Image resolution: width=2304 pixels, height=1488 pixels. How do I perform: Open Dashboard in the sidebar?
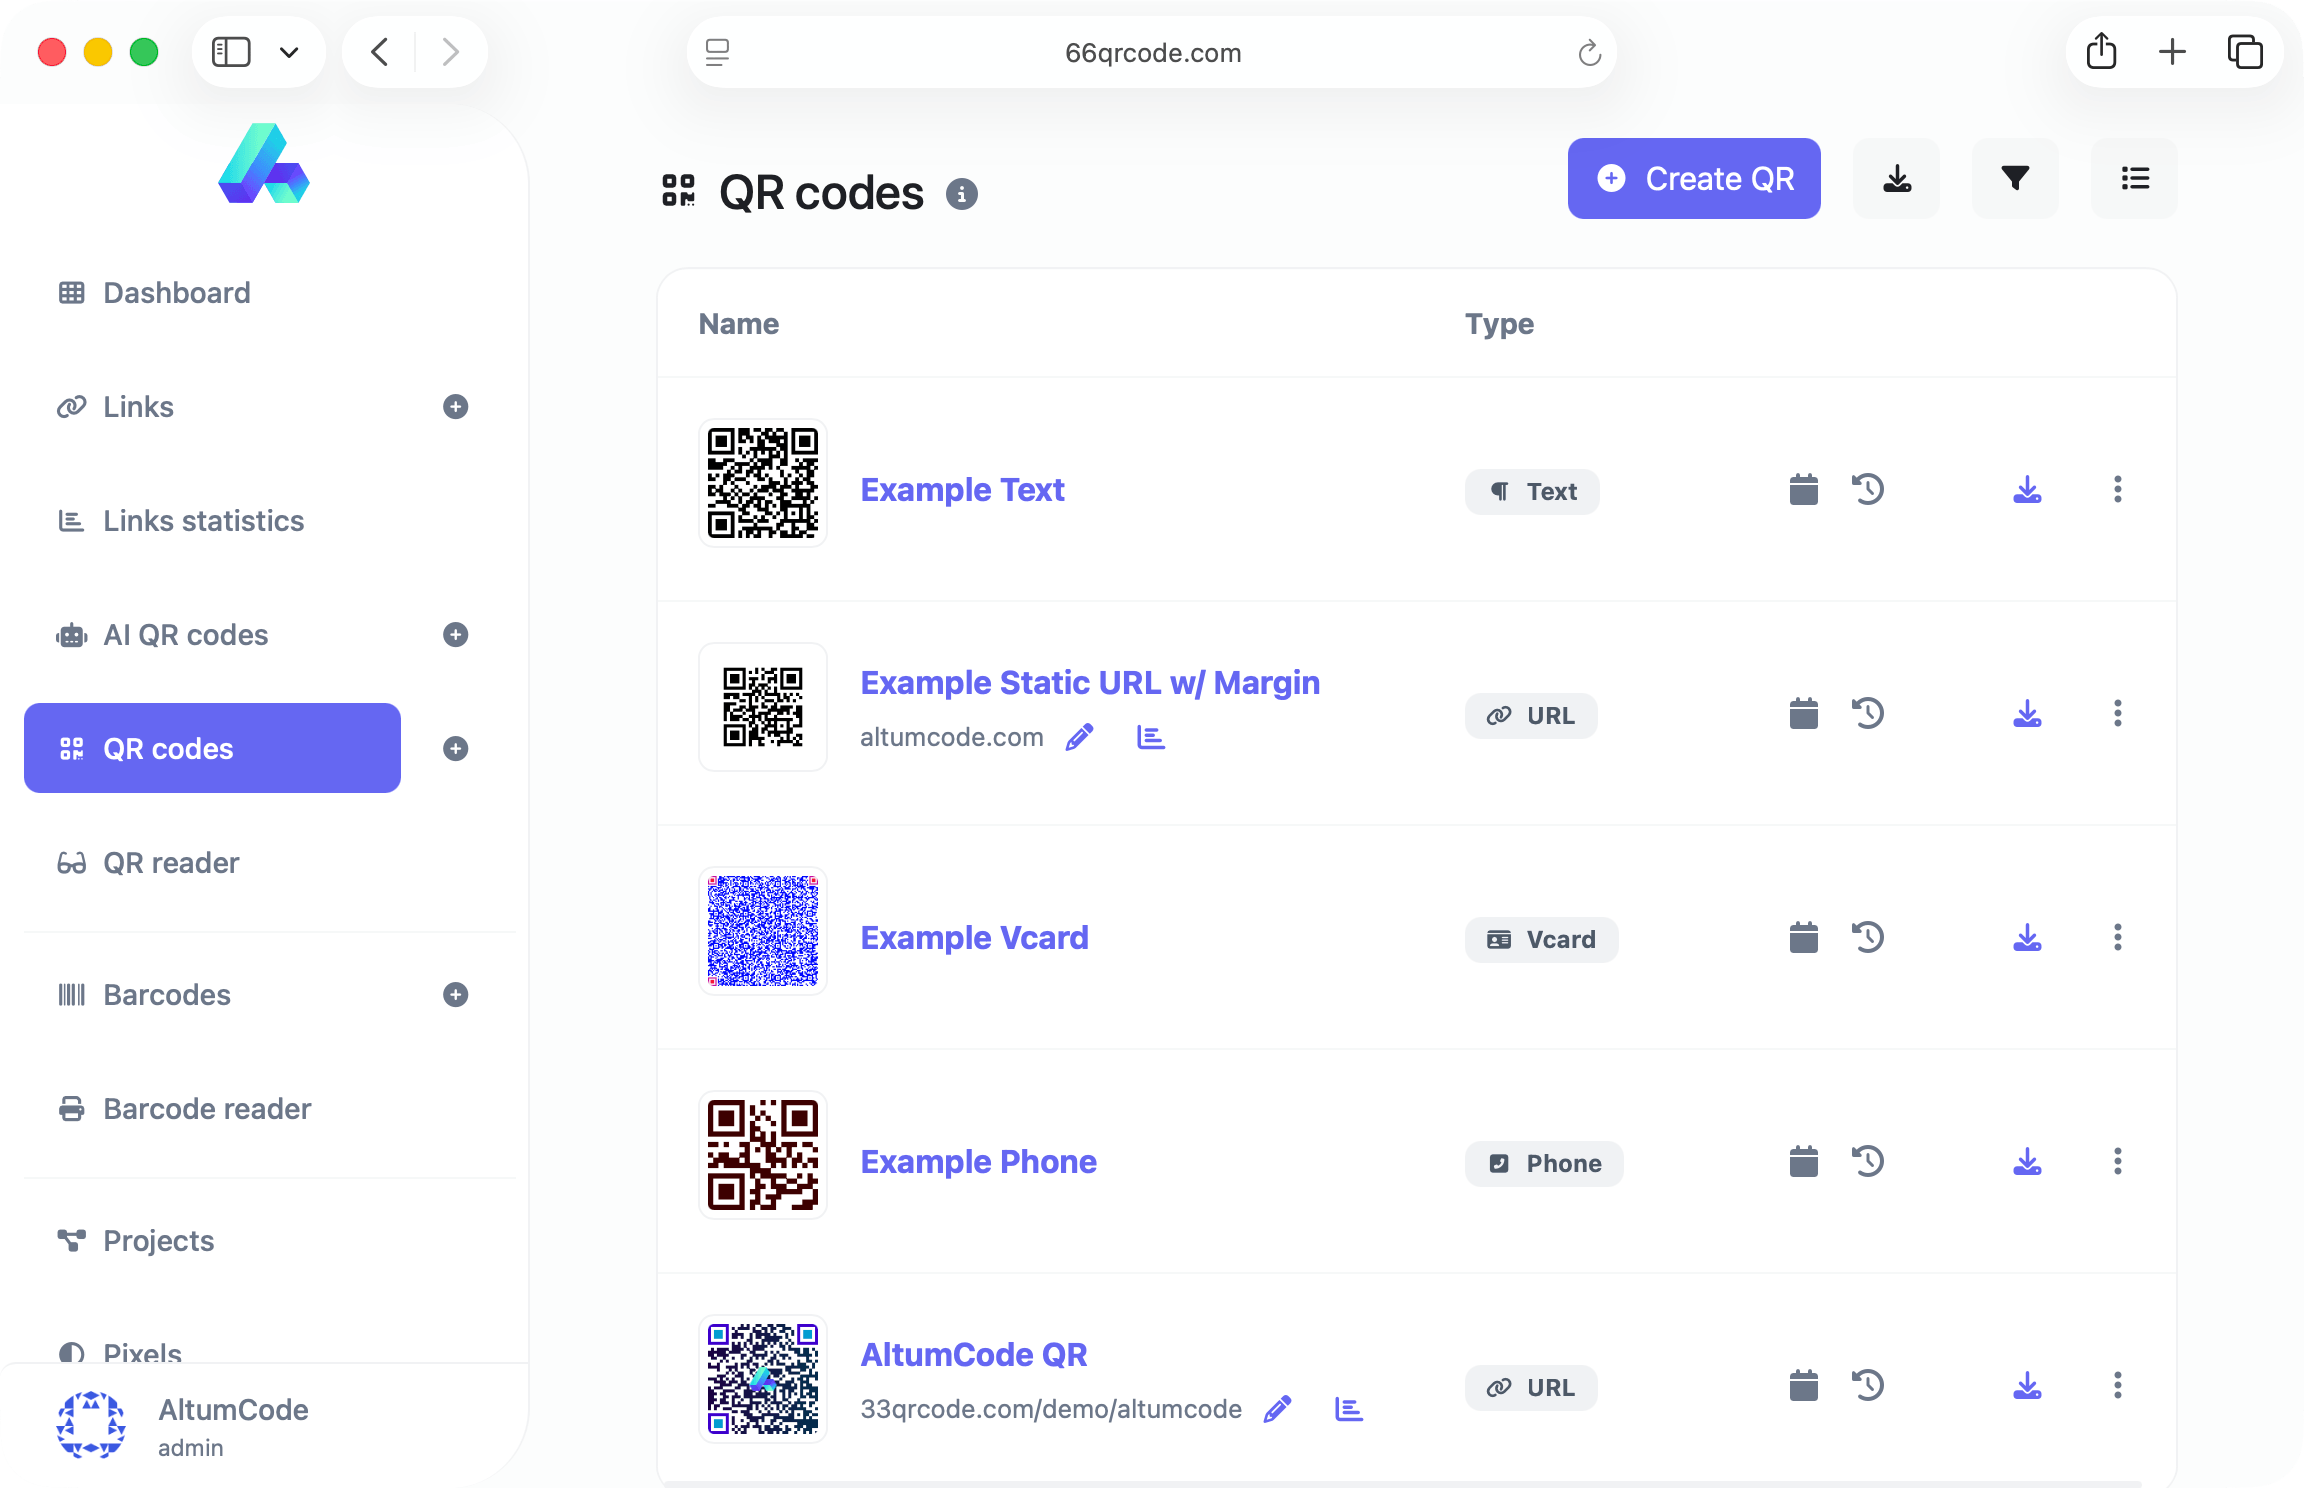click(x=176, y=293)
